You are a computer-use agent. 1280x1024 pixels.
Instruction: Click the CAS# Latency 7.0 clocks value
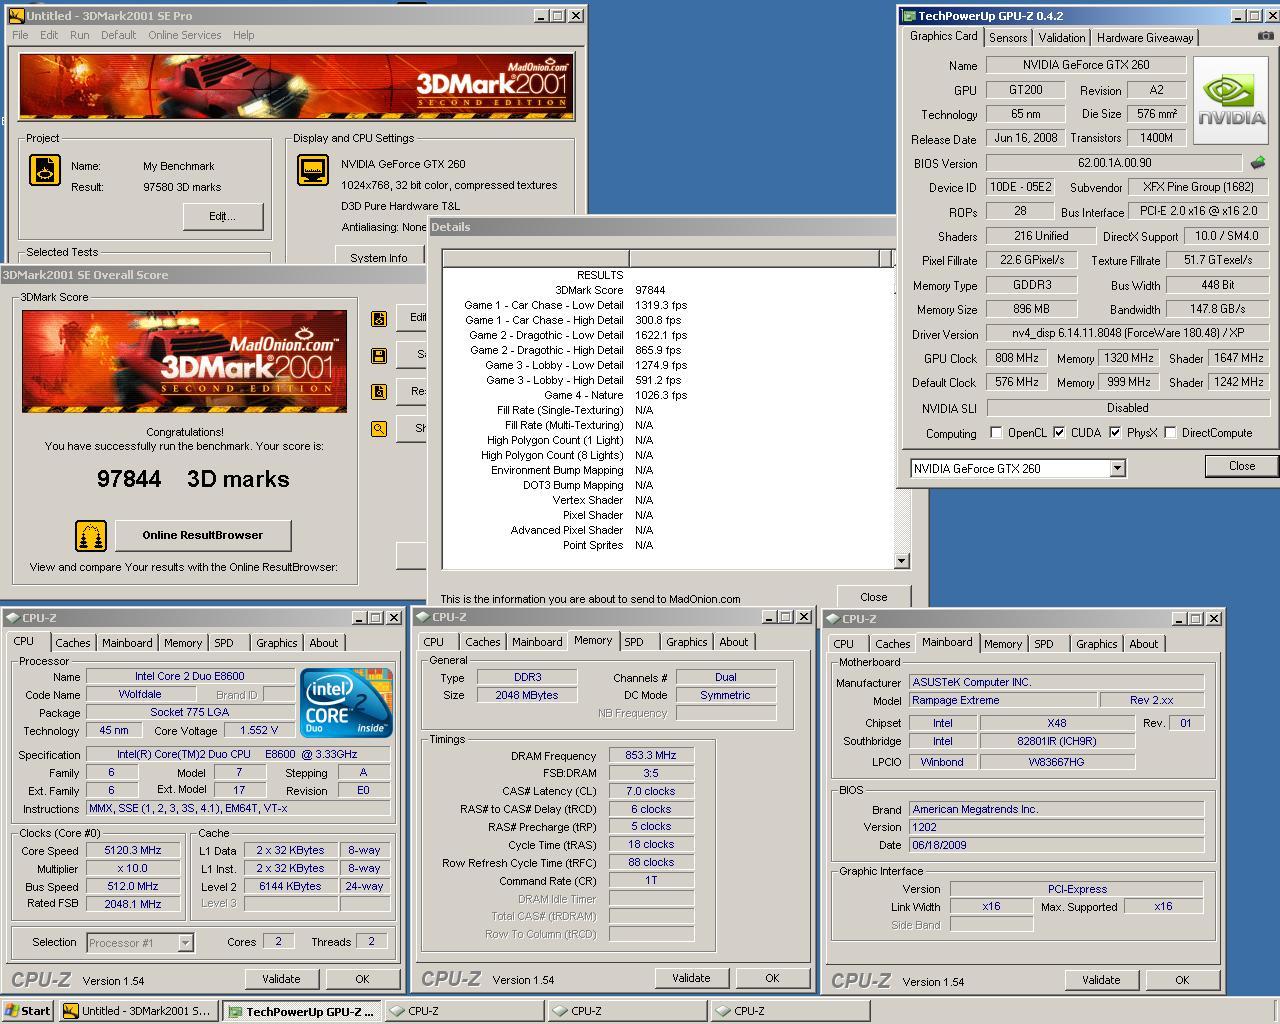[x=652, y=791]
